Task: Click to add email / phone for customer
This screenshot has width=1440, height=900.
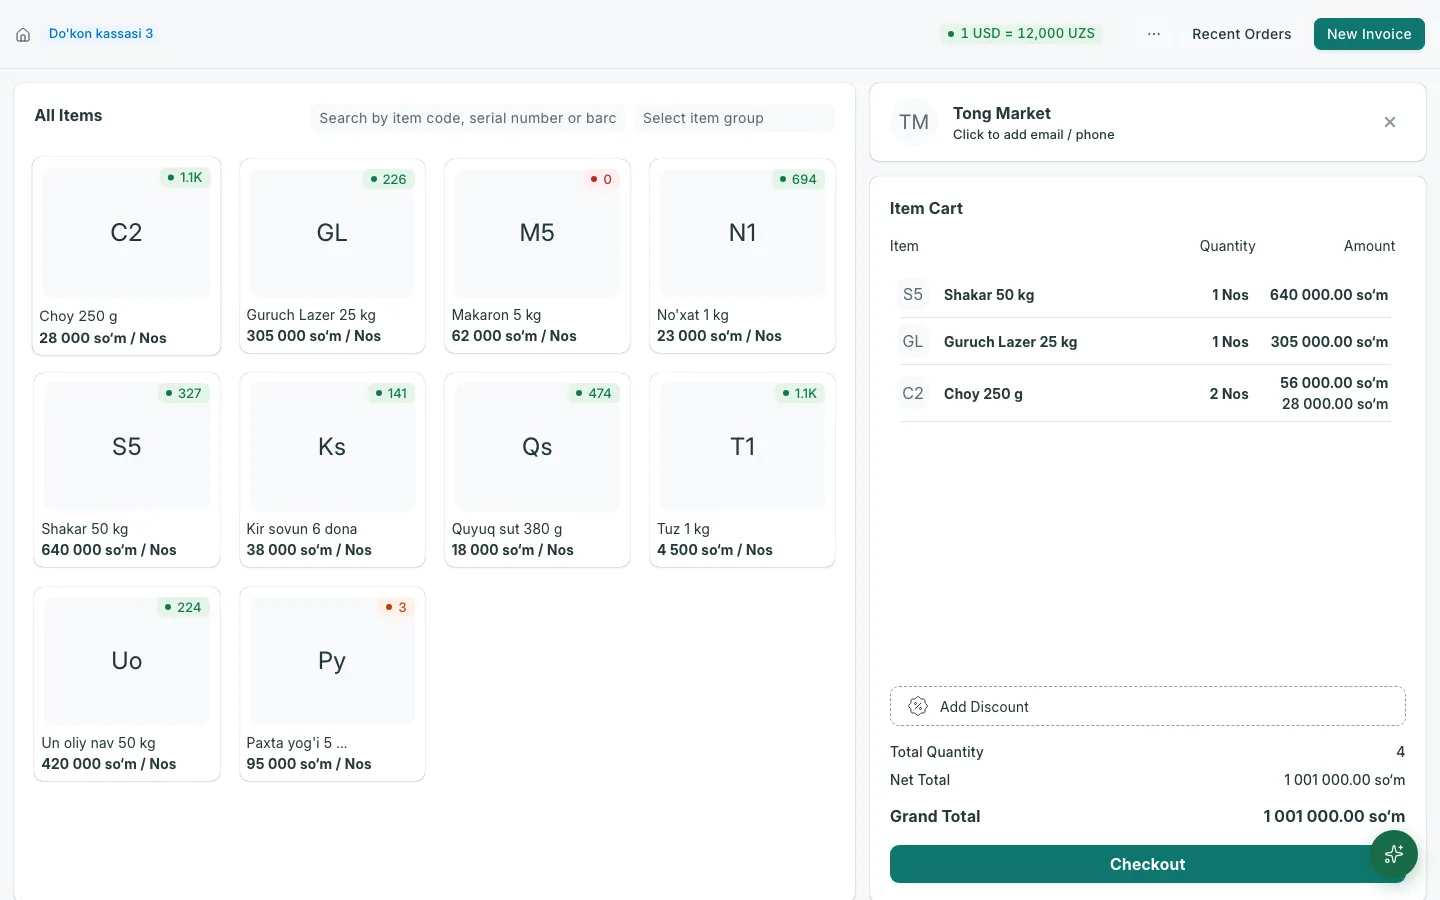Action: click(1033, 135)
